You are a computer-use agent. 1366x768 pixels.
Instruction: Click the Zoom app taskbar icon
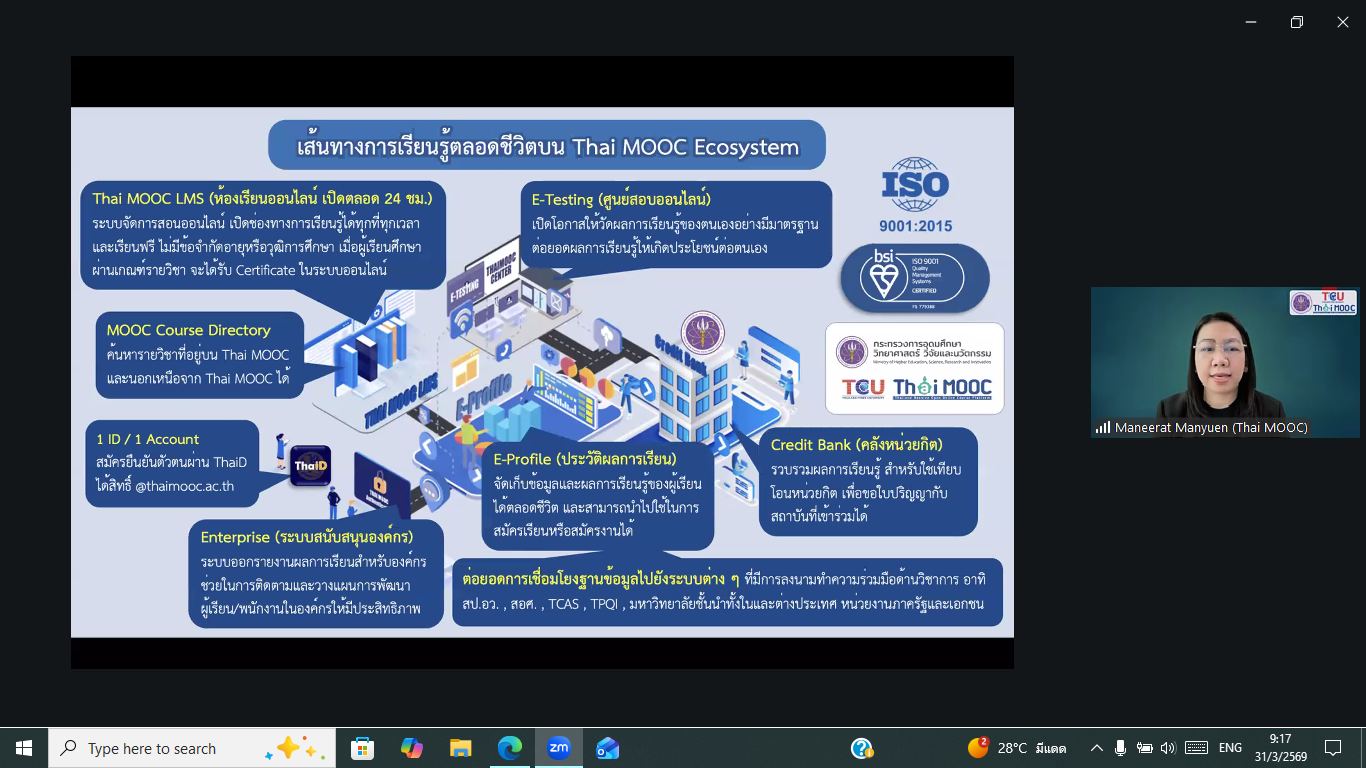click(x=558, y=748)
